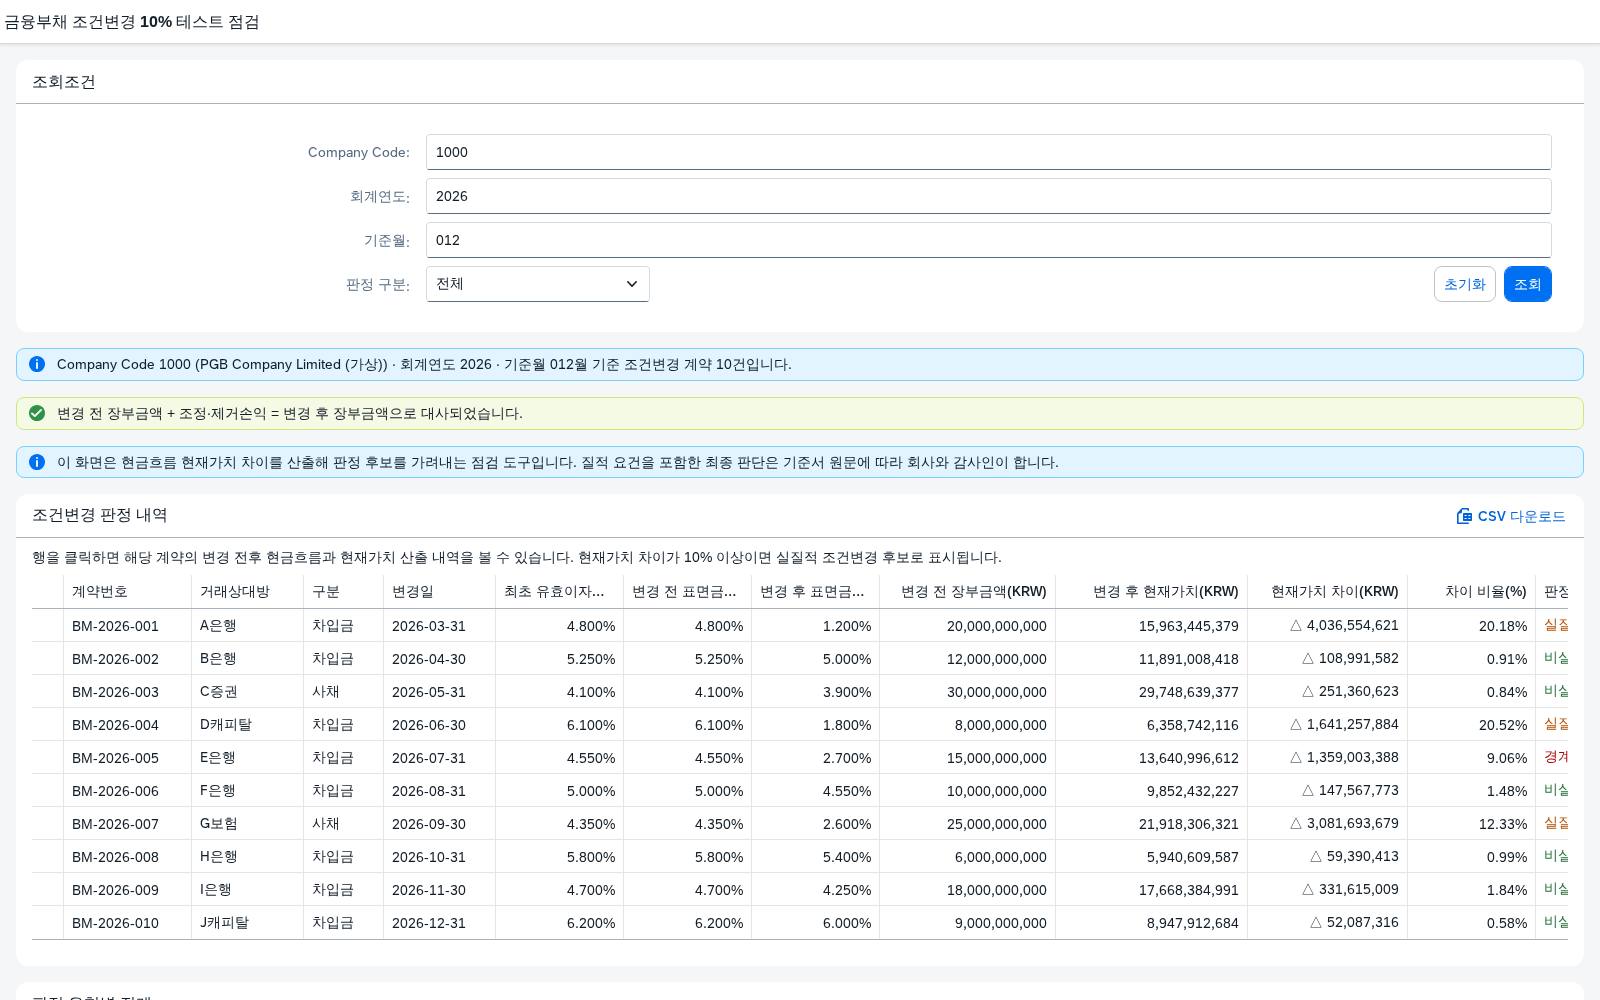
Task: Click contract number BM-2026-007
Action: [115, 824]
